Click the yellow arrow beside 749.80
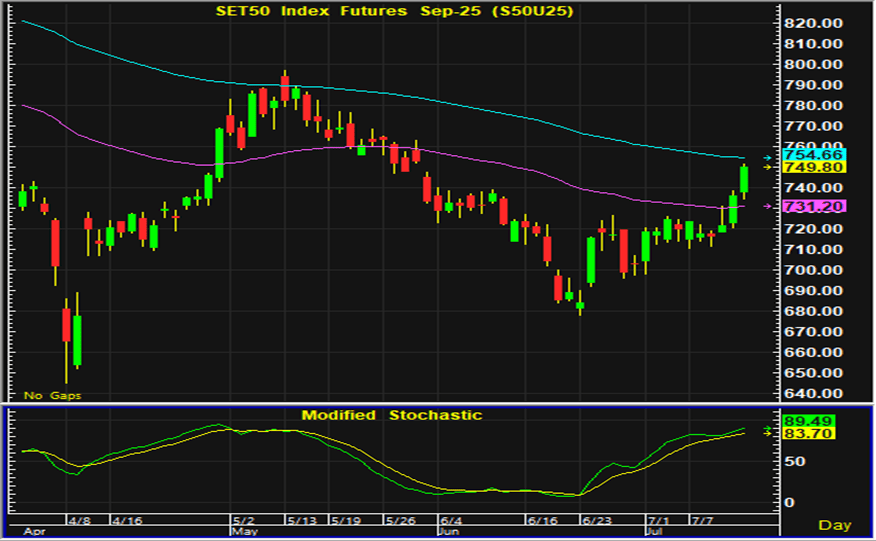 point(768,167)
